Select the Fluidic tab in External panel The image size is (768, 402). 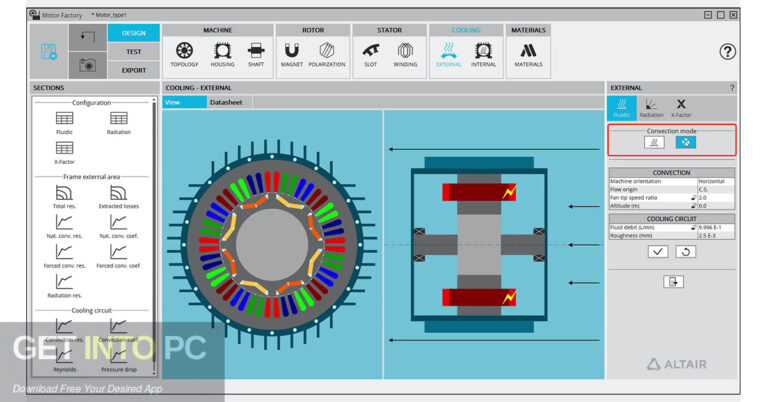(x=622, y=108)
